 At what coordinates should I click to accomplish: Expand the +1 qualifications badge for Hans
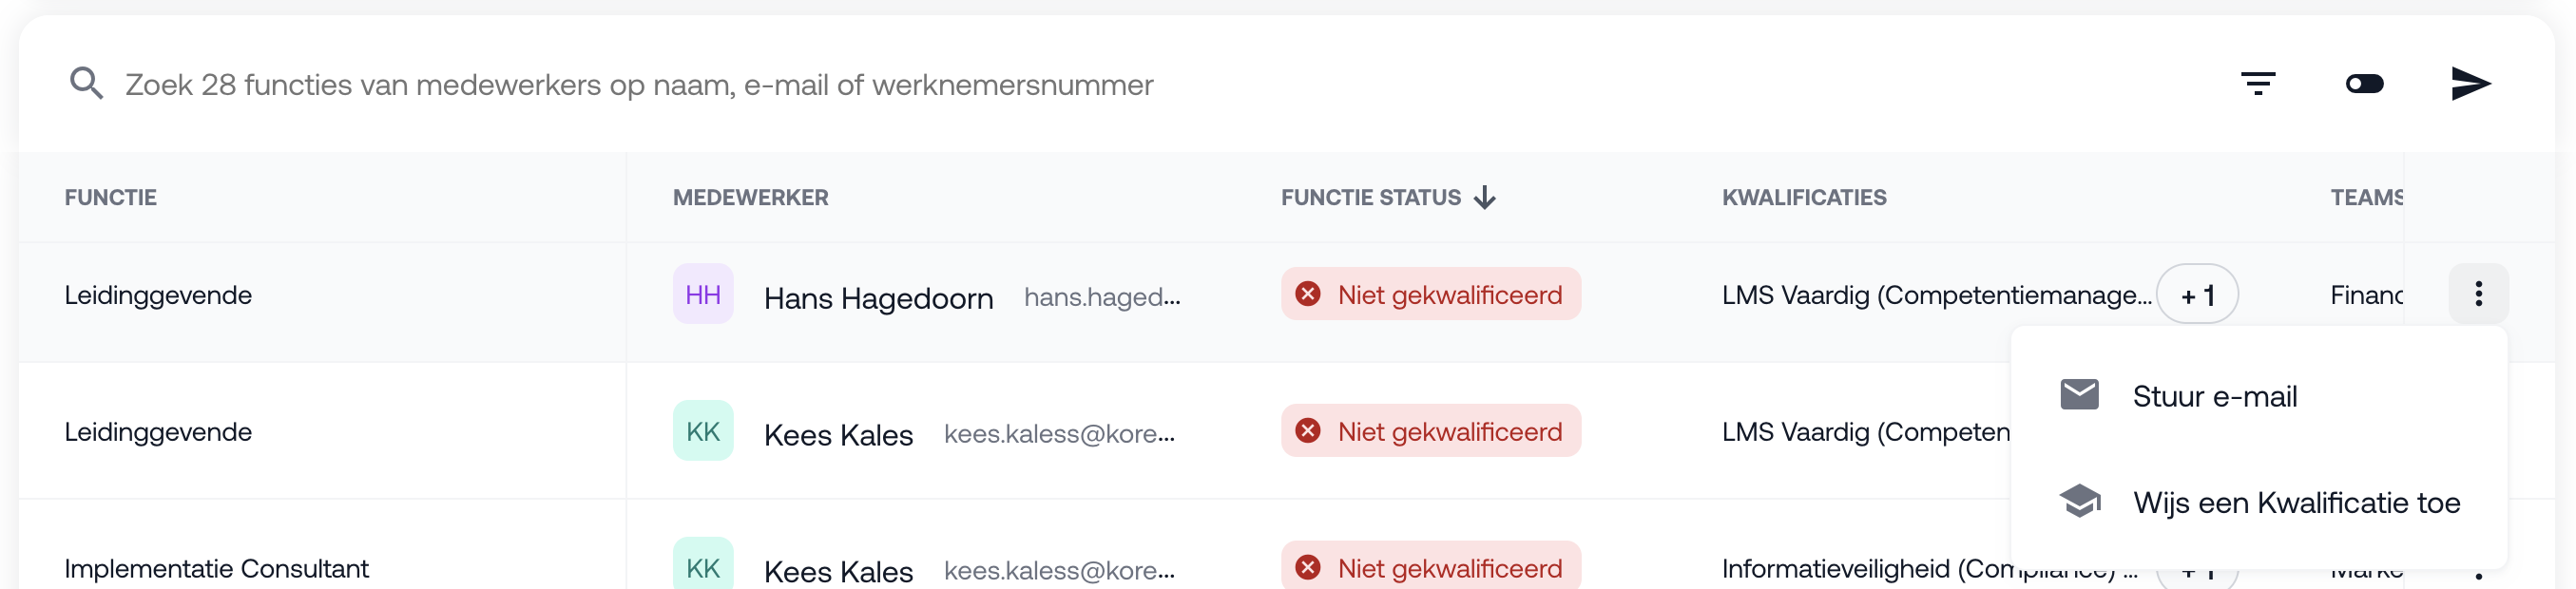[x=2196, y=295]
